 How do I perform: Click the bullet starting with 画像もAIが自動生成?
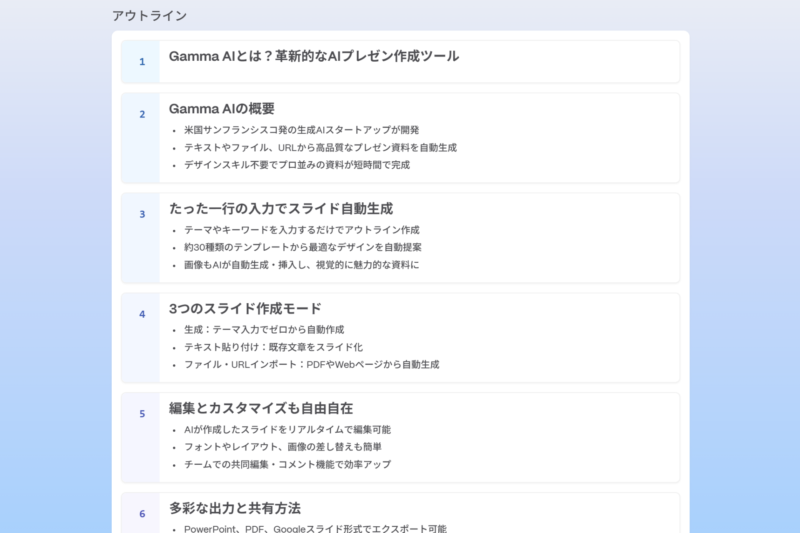[301, 265]
